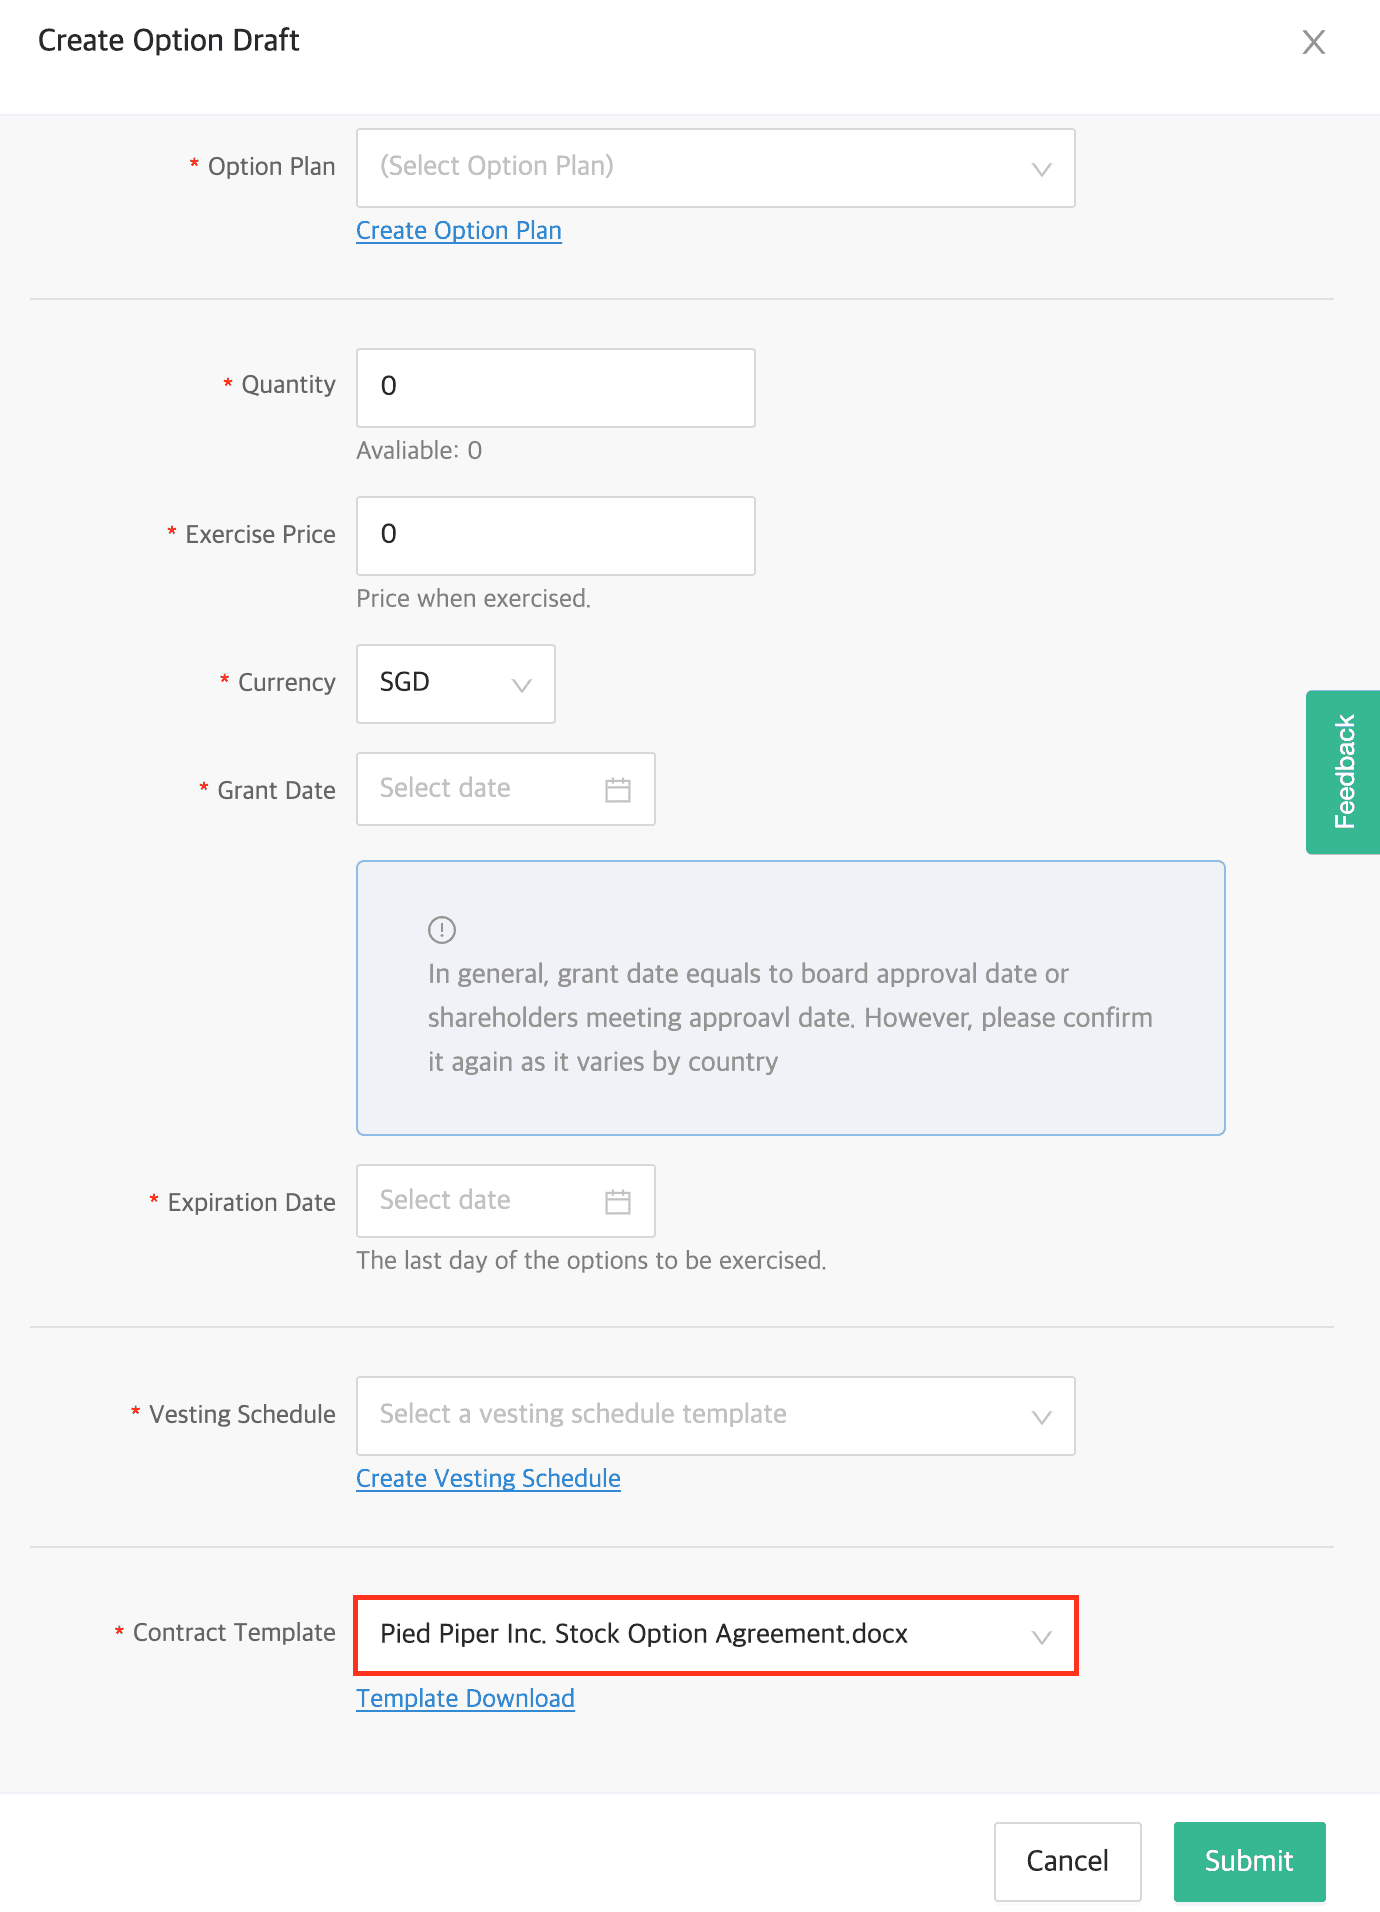
Task: Click the 'Create Option Draft' title
Action: click(169, 41)
